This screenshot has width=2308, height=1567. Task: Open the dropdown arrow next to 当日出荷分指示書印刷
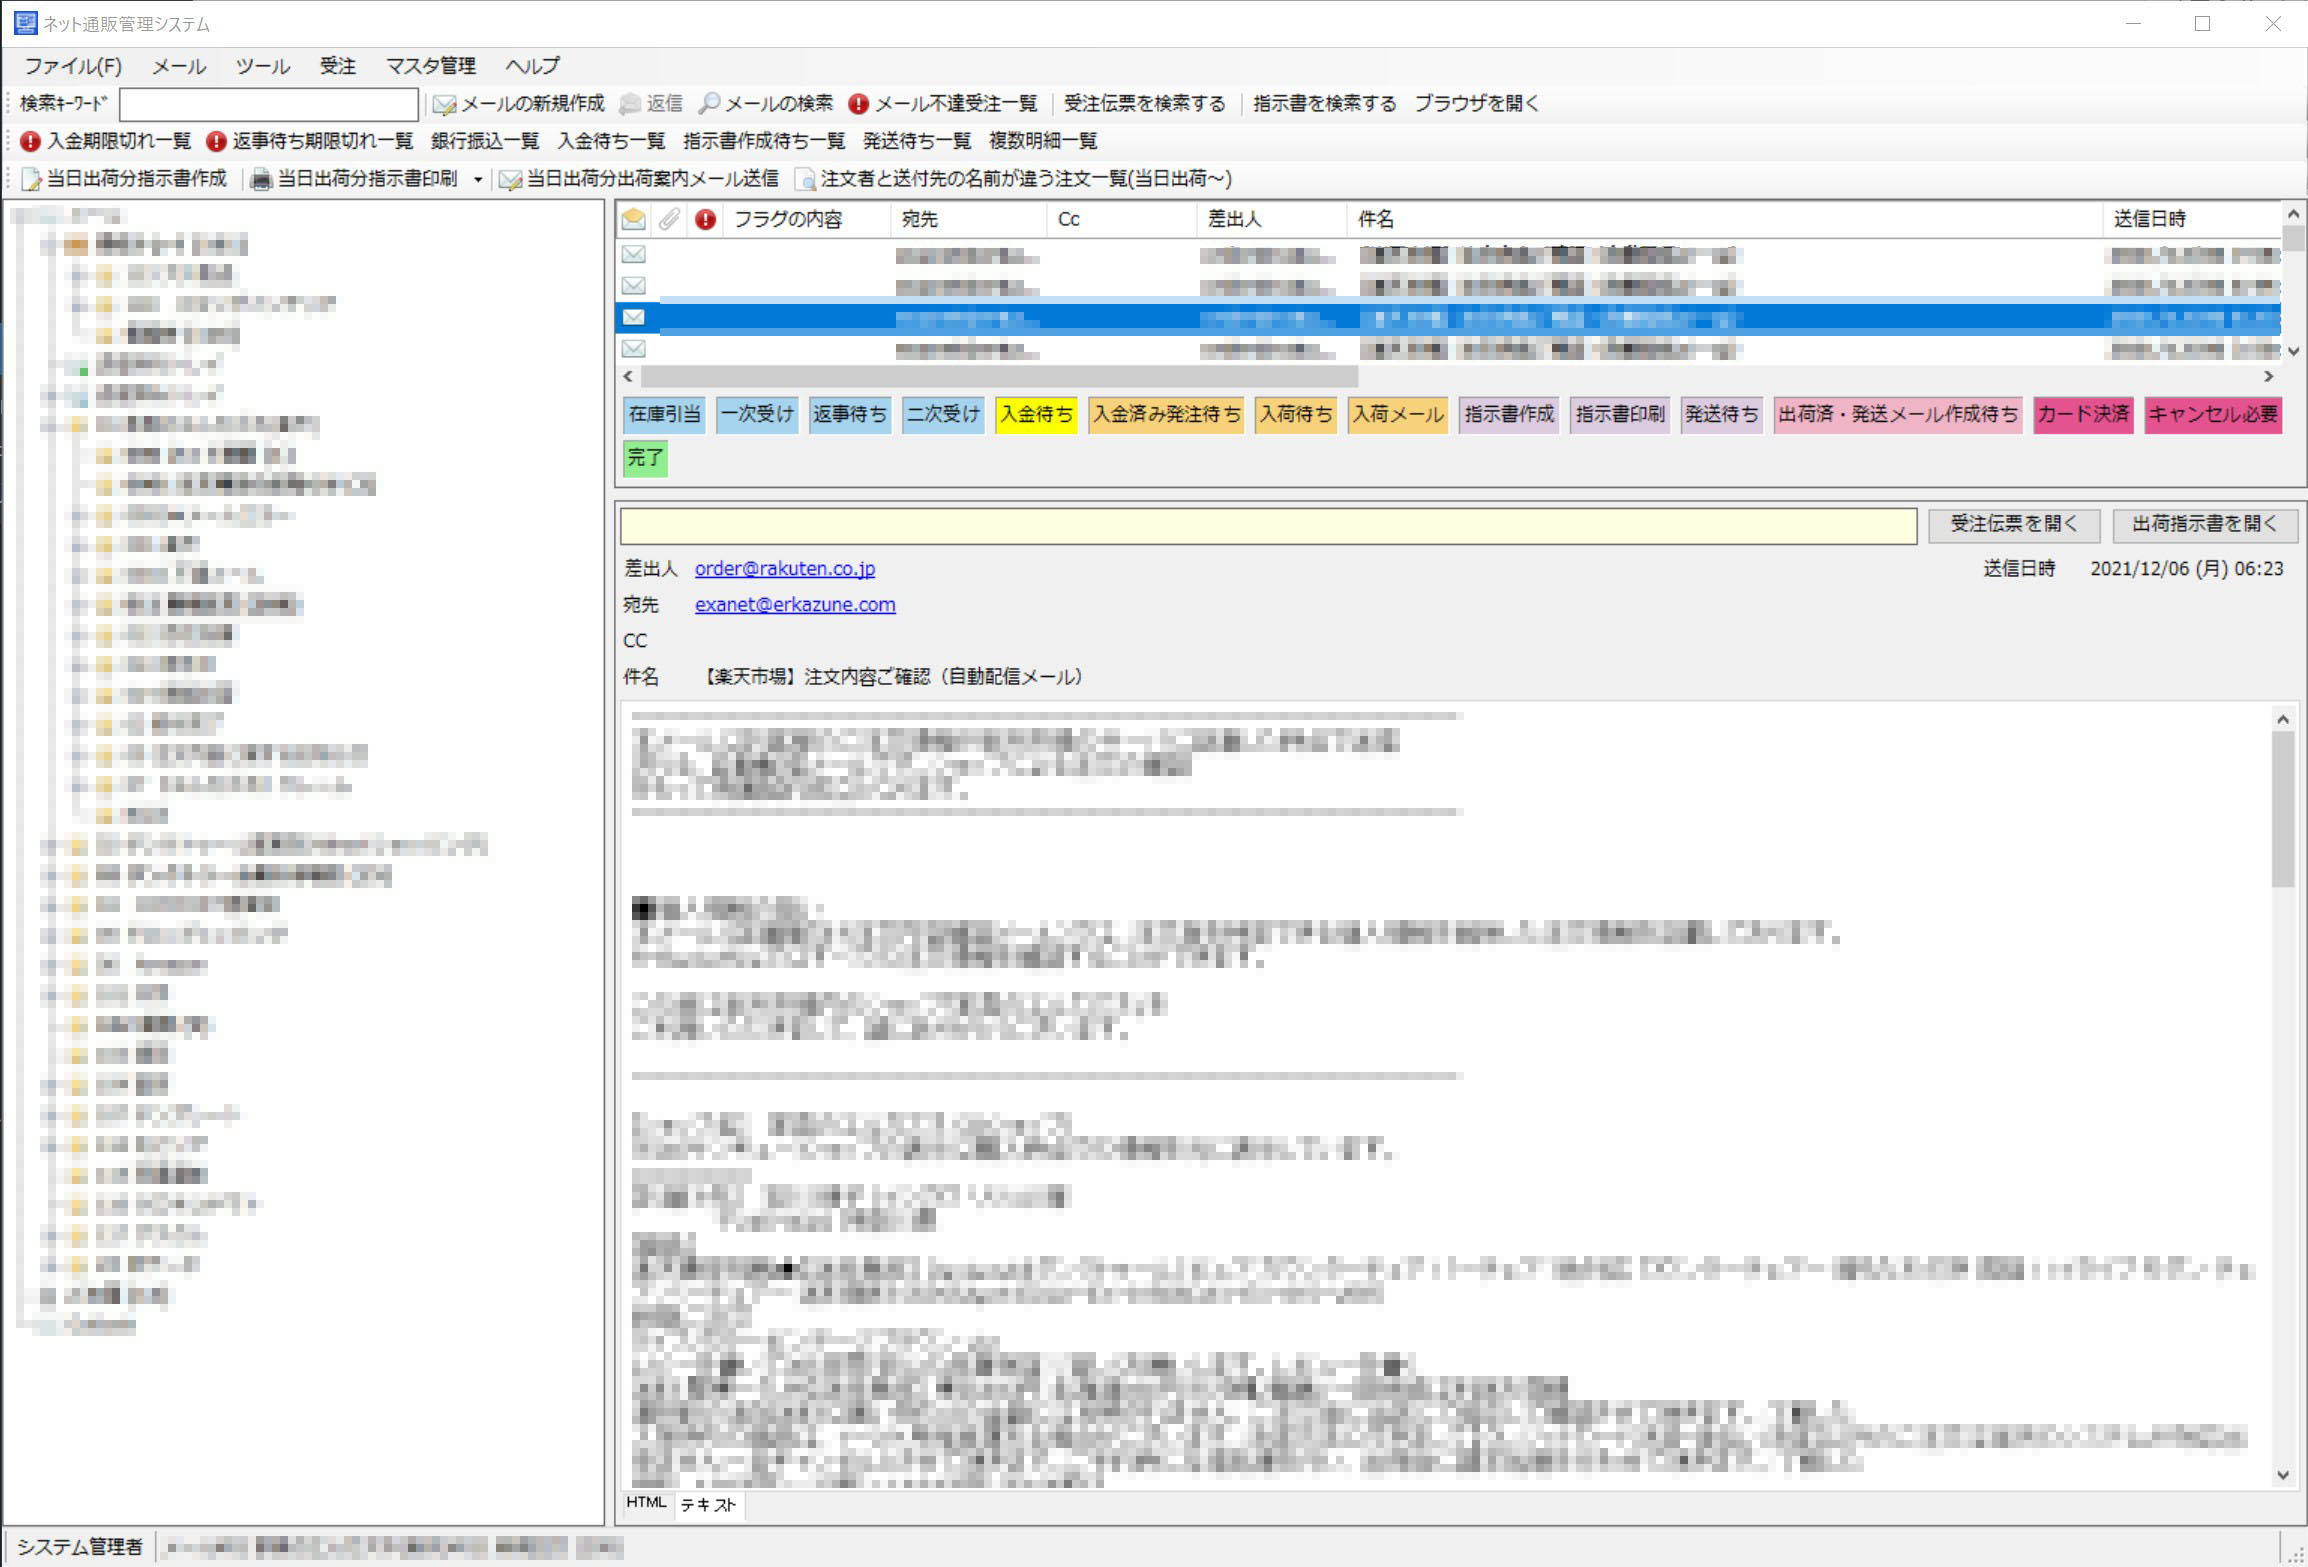pyautogui.click(x=478, y=180)
